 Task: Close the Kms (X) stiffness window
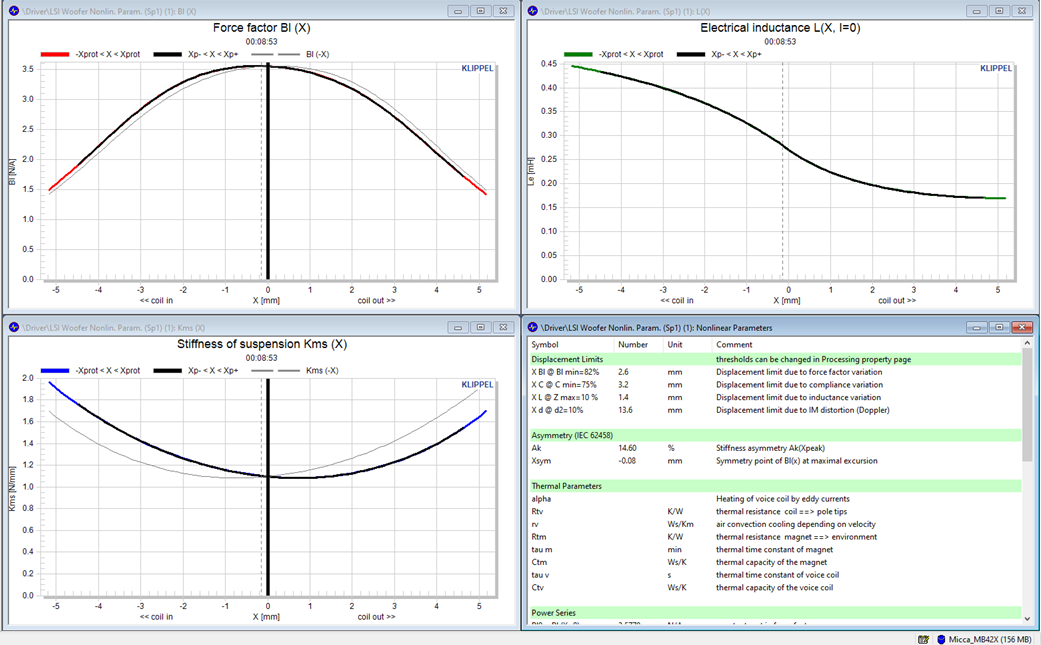point(504,327)
